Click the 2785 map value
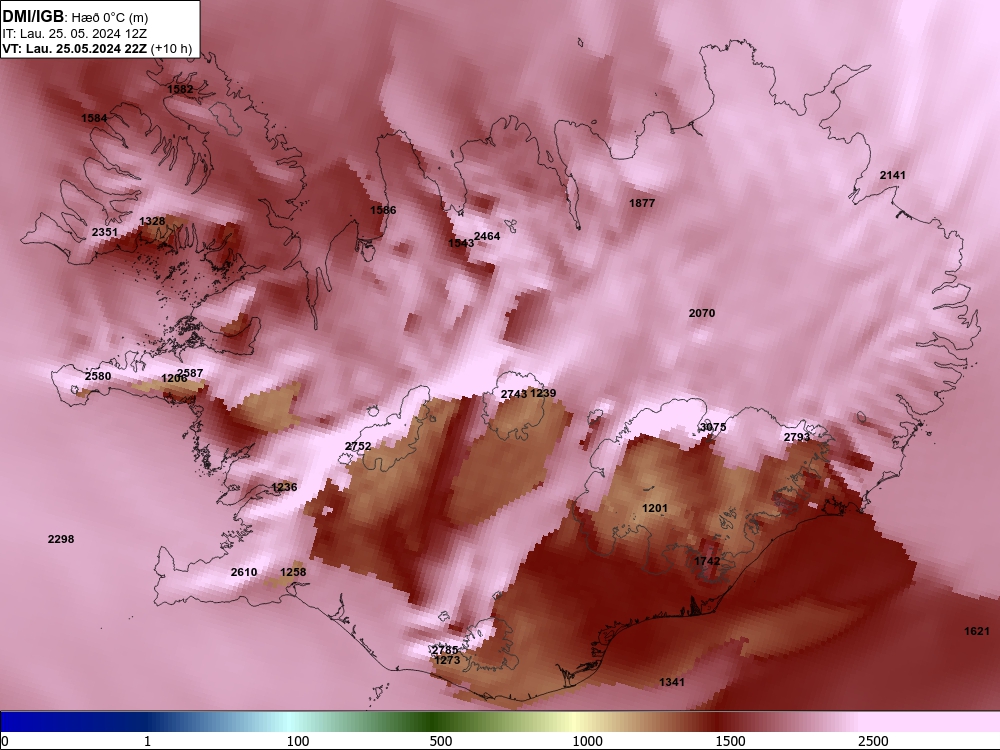The height and width of the screenshot is (750, 1000). pyautogui.click(x=445, y=650)
